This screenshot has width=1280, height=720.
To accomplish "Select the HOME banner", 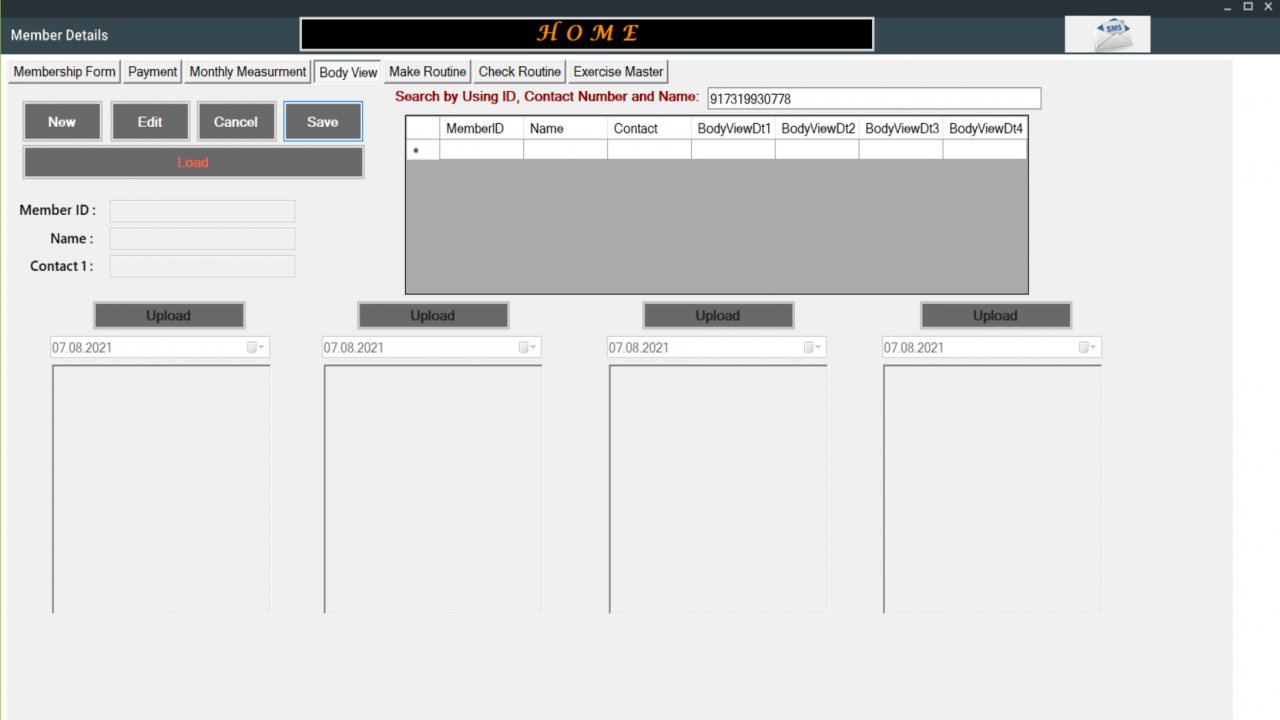I will 587,33.
